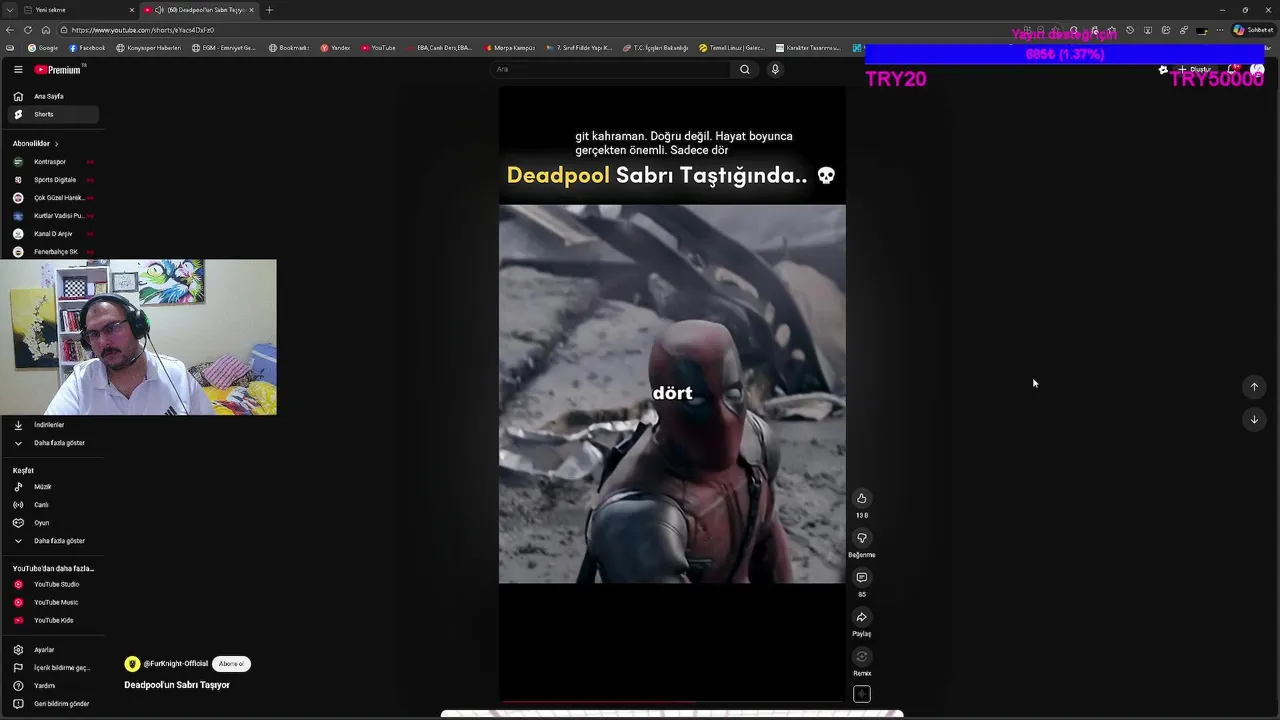This screenshot has height=720, width=1280.
Task: Open YouTube Music link
Action: (52, 603)
